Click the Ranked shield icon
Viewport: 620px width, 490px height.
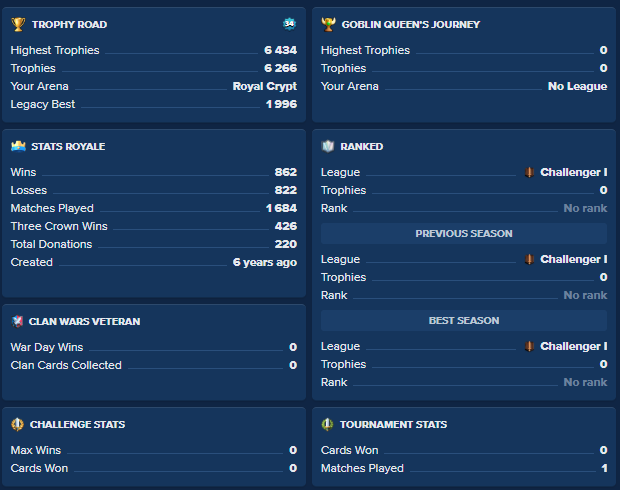[x=328, y=146]
